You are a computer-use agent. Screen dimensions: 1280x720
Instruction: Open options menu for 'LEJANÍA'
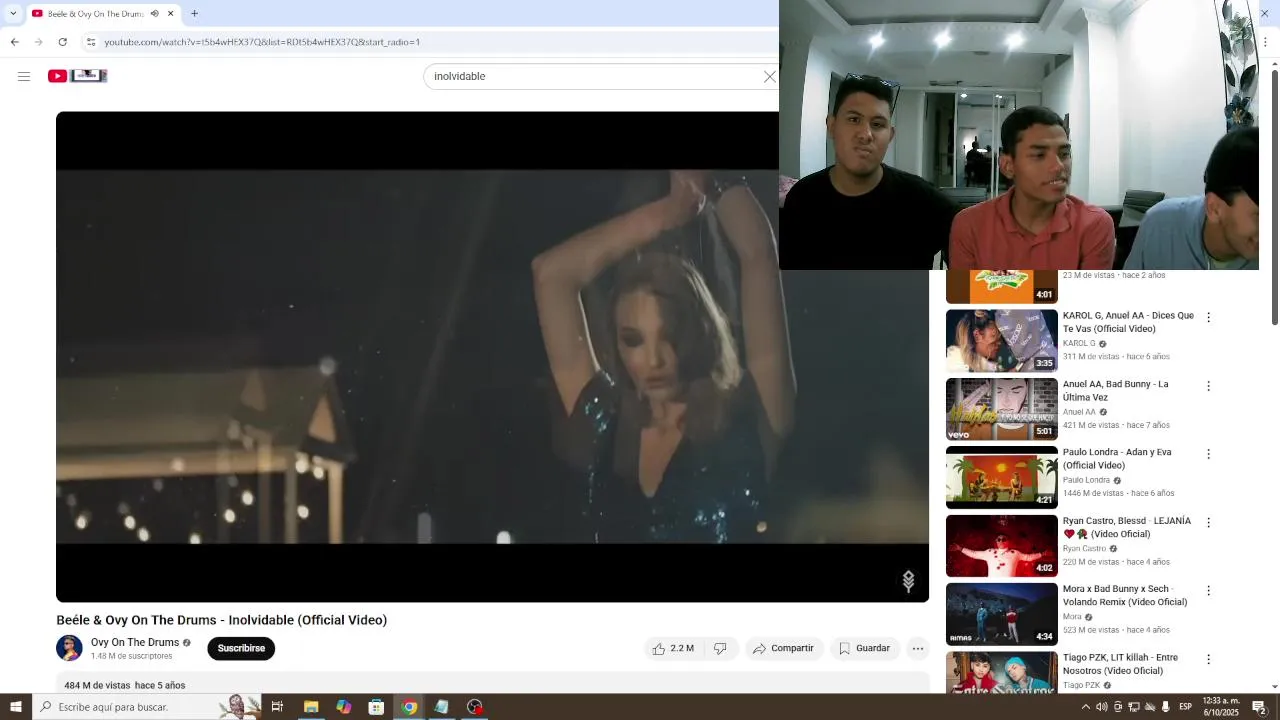pos(1208,523)
